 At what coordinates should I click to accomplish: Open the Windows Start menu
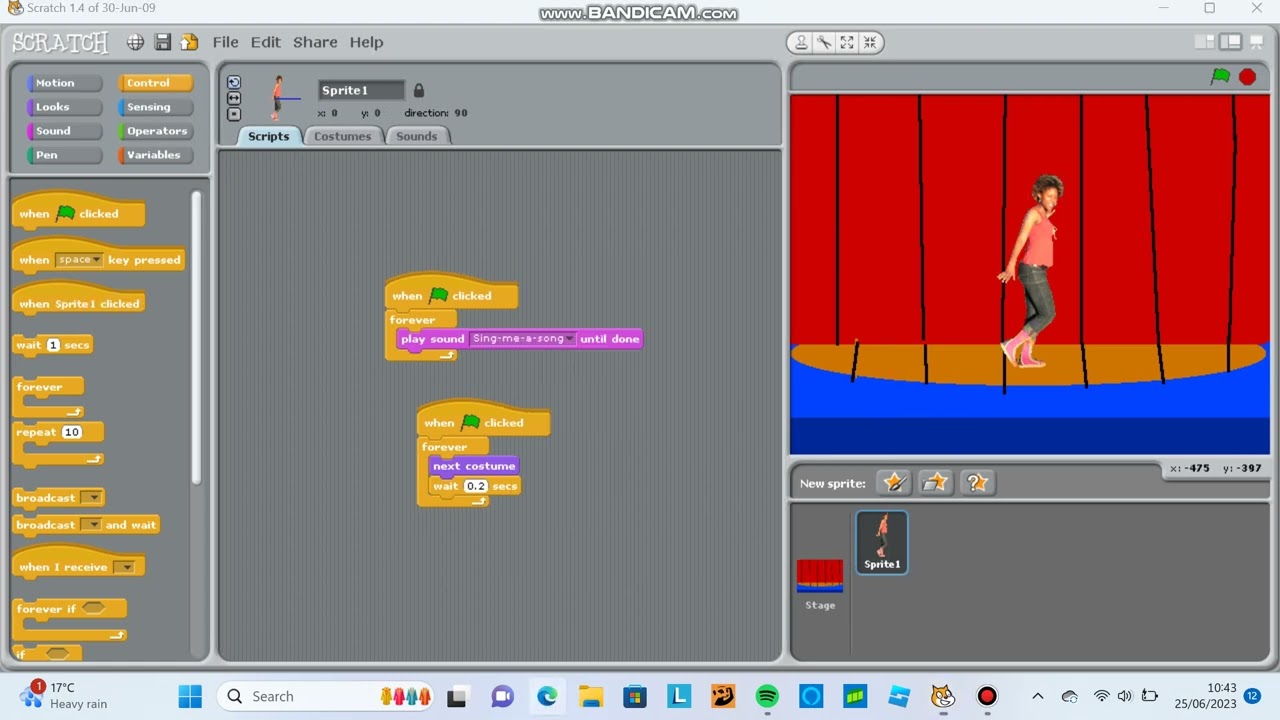point(190,696)
